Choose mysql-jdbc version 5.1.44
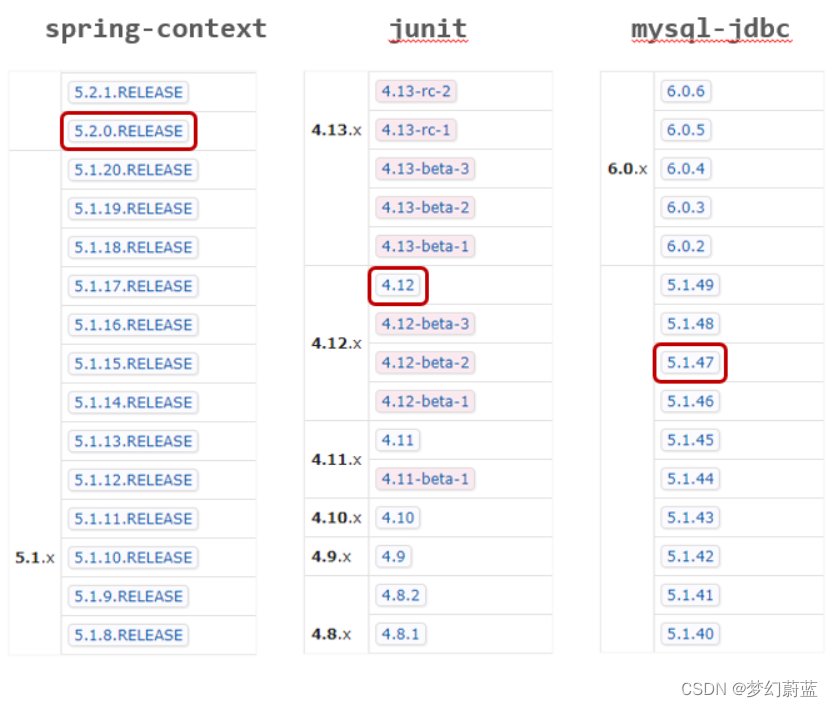Screen dimensions: 833x707 tap(690, 479)
